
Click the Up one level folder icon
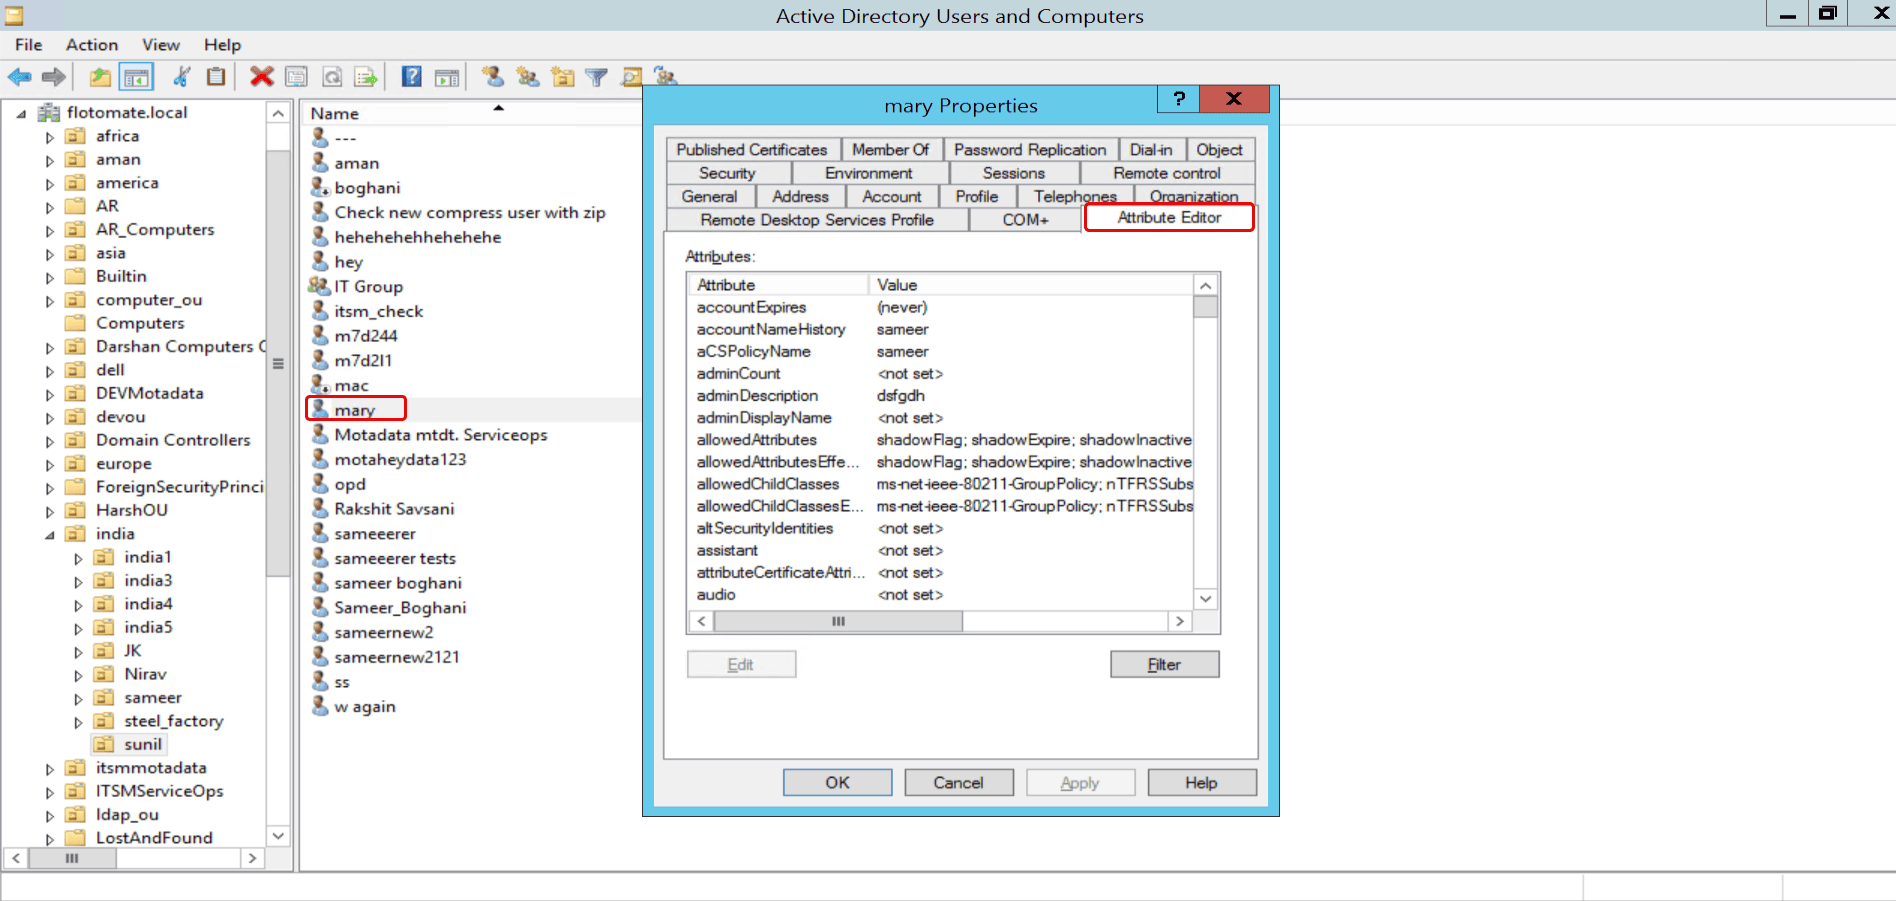click(100, 77)
